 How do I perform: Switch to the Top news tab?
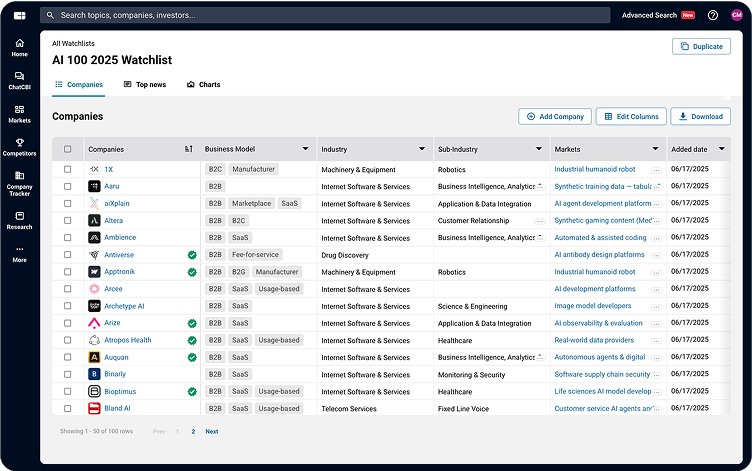pyautogui.click(x=146, y=85)
